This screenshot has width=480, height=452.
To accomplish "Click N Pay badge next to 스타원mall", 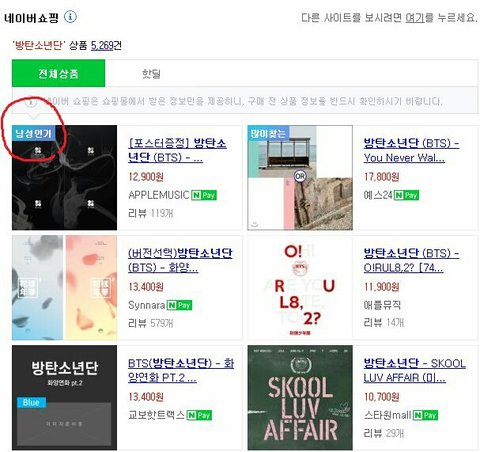I will pos(425,415).
